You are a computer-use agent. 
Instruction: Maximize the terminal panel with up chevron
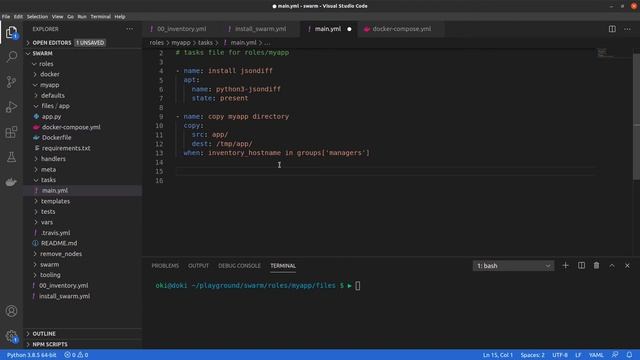pos(612,266)
